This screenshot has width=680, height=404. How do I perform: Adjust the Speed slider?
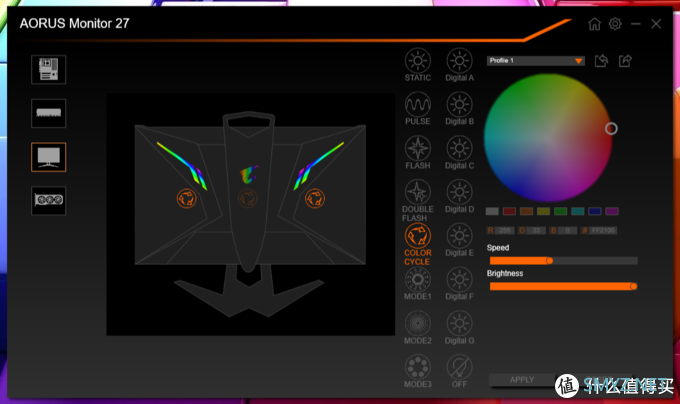(563, 261)
